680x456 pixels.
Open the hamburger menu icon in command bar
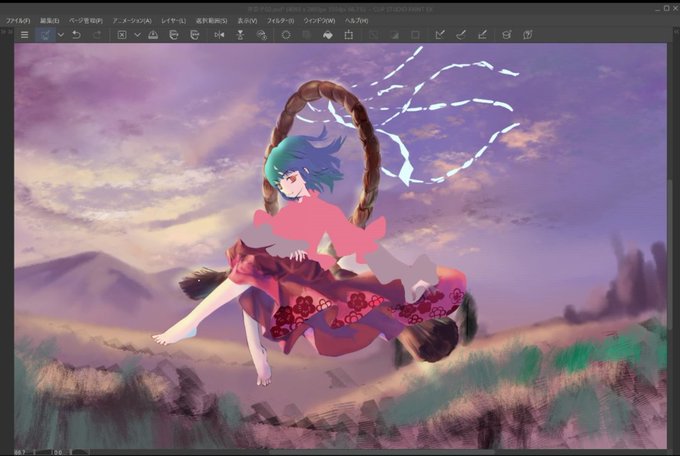pos(24,35)
